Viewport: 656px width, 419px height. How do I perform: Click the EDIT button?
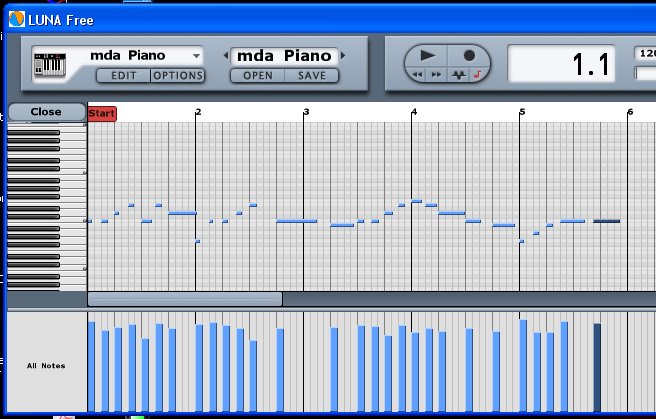[123, 76]
